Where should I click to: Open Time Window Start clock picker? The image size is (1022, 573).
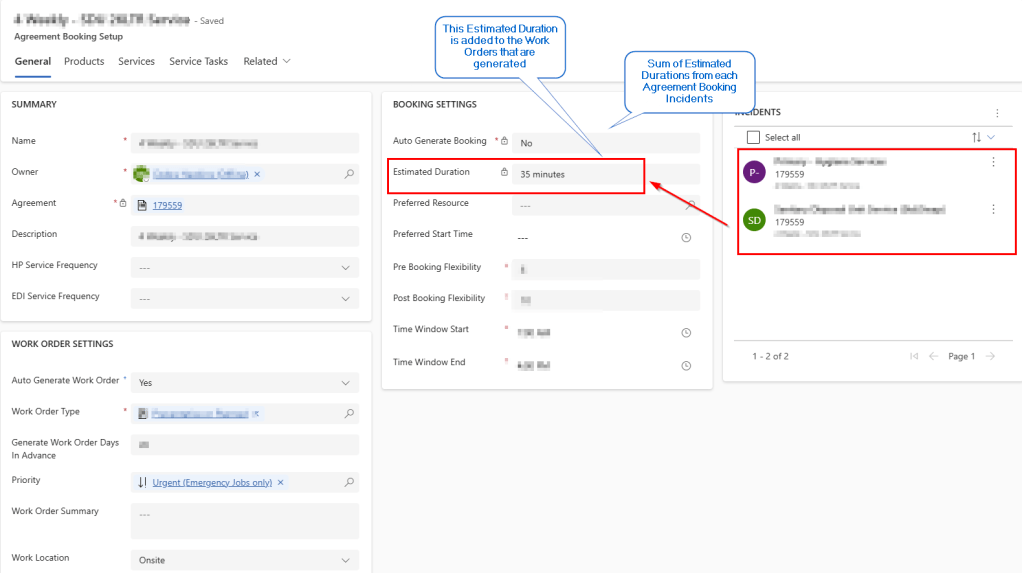tap(686, 333)
